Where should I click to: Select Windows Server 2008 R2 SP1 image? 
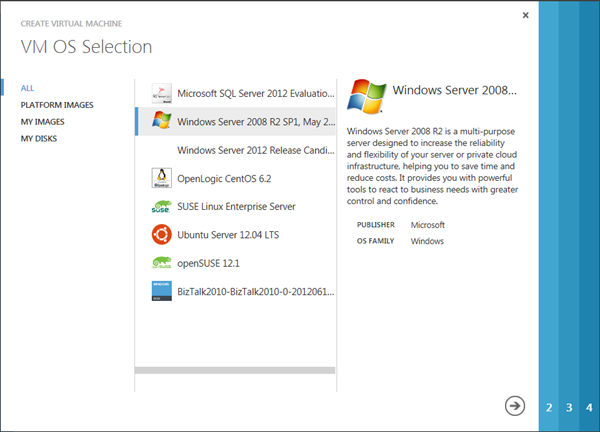coord(236,121)
